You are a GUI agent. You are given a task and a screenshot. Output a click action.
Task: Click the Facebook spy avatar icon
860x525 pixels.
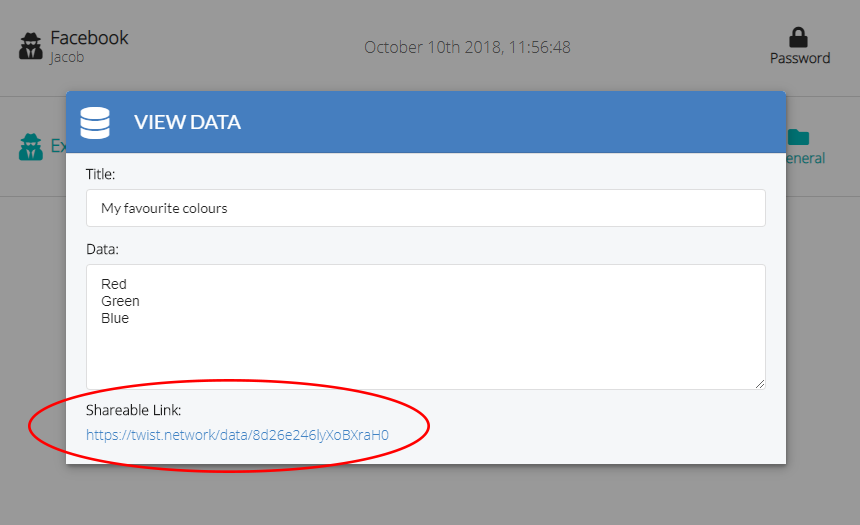pos(31,46)
